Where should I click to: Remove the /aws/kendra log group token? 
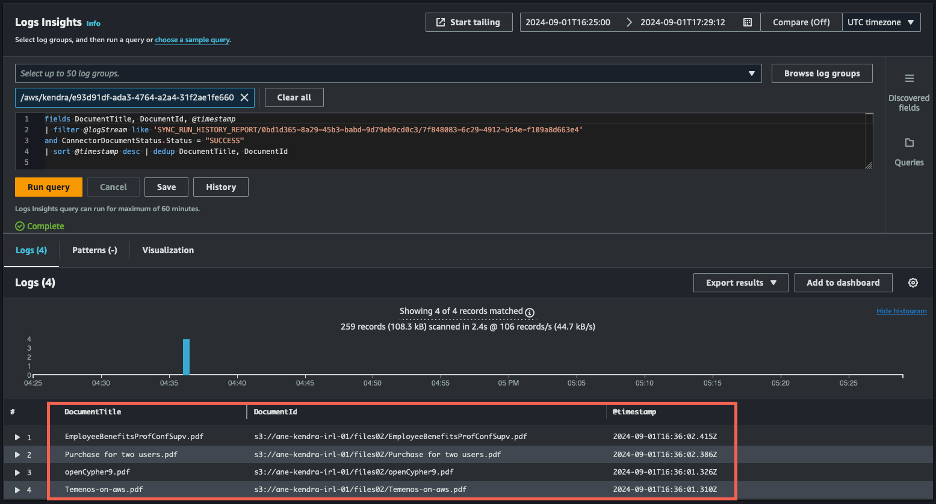click(x=246, y=97)
